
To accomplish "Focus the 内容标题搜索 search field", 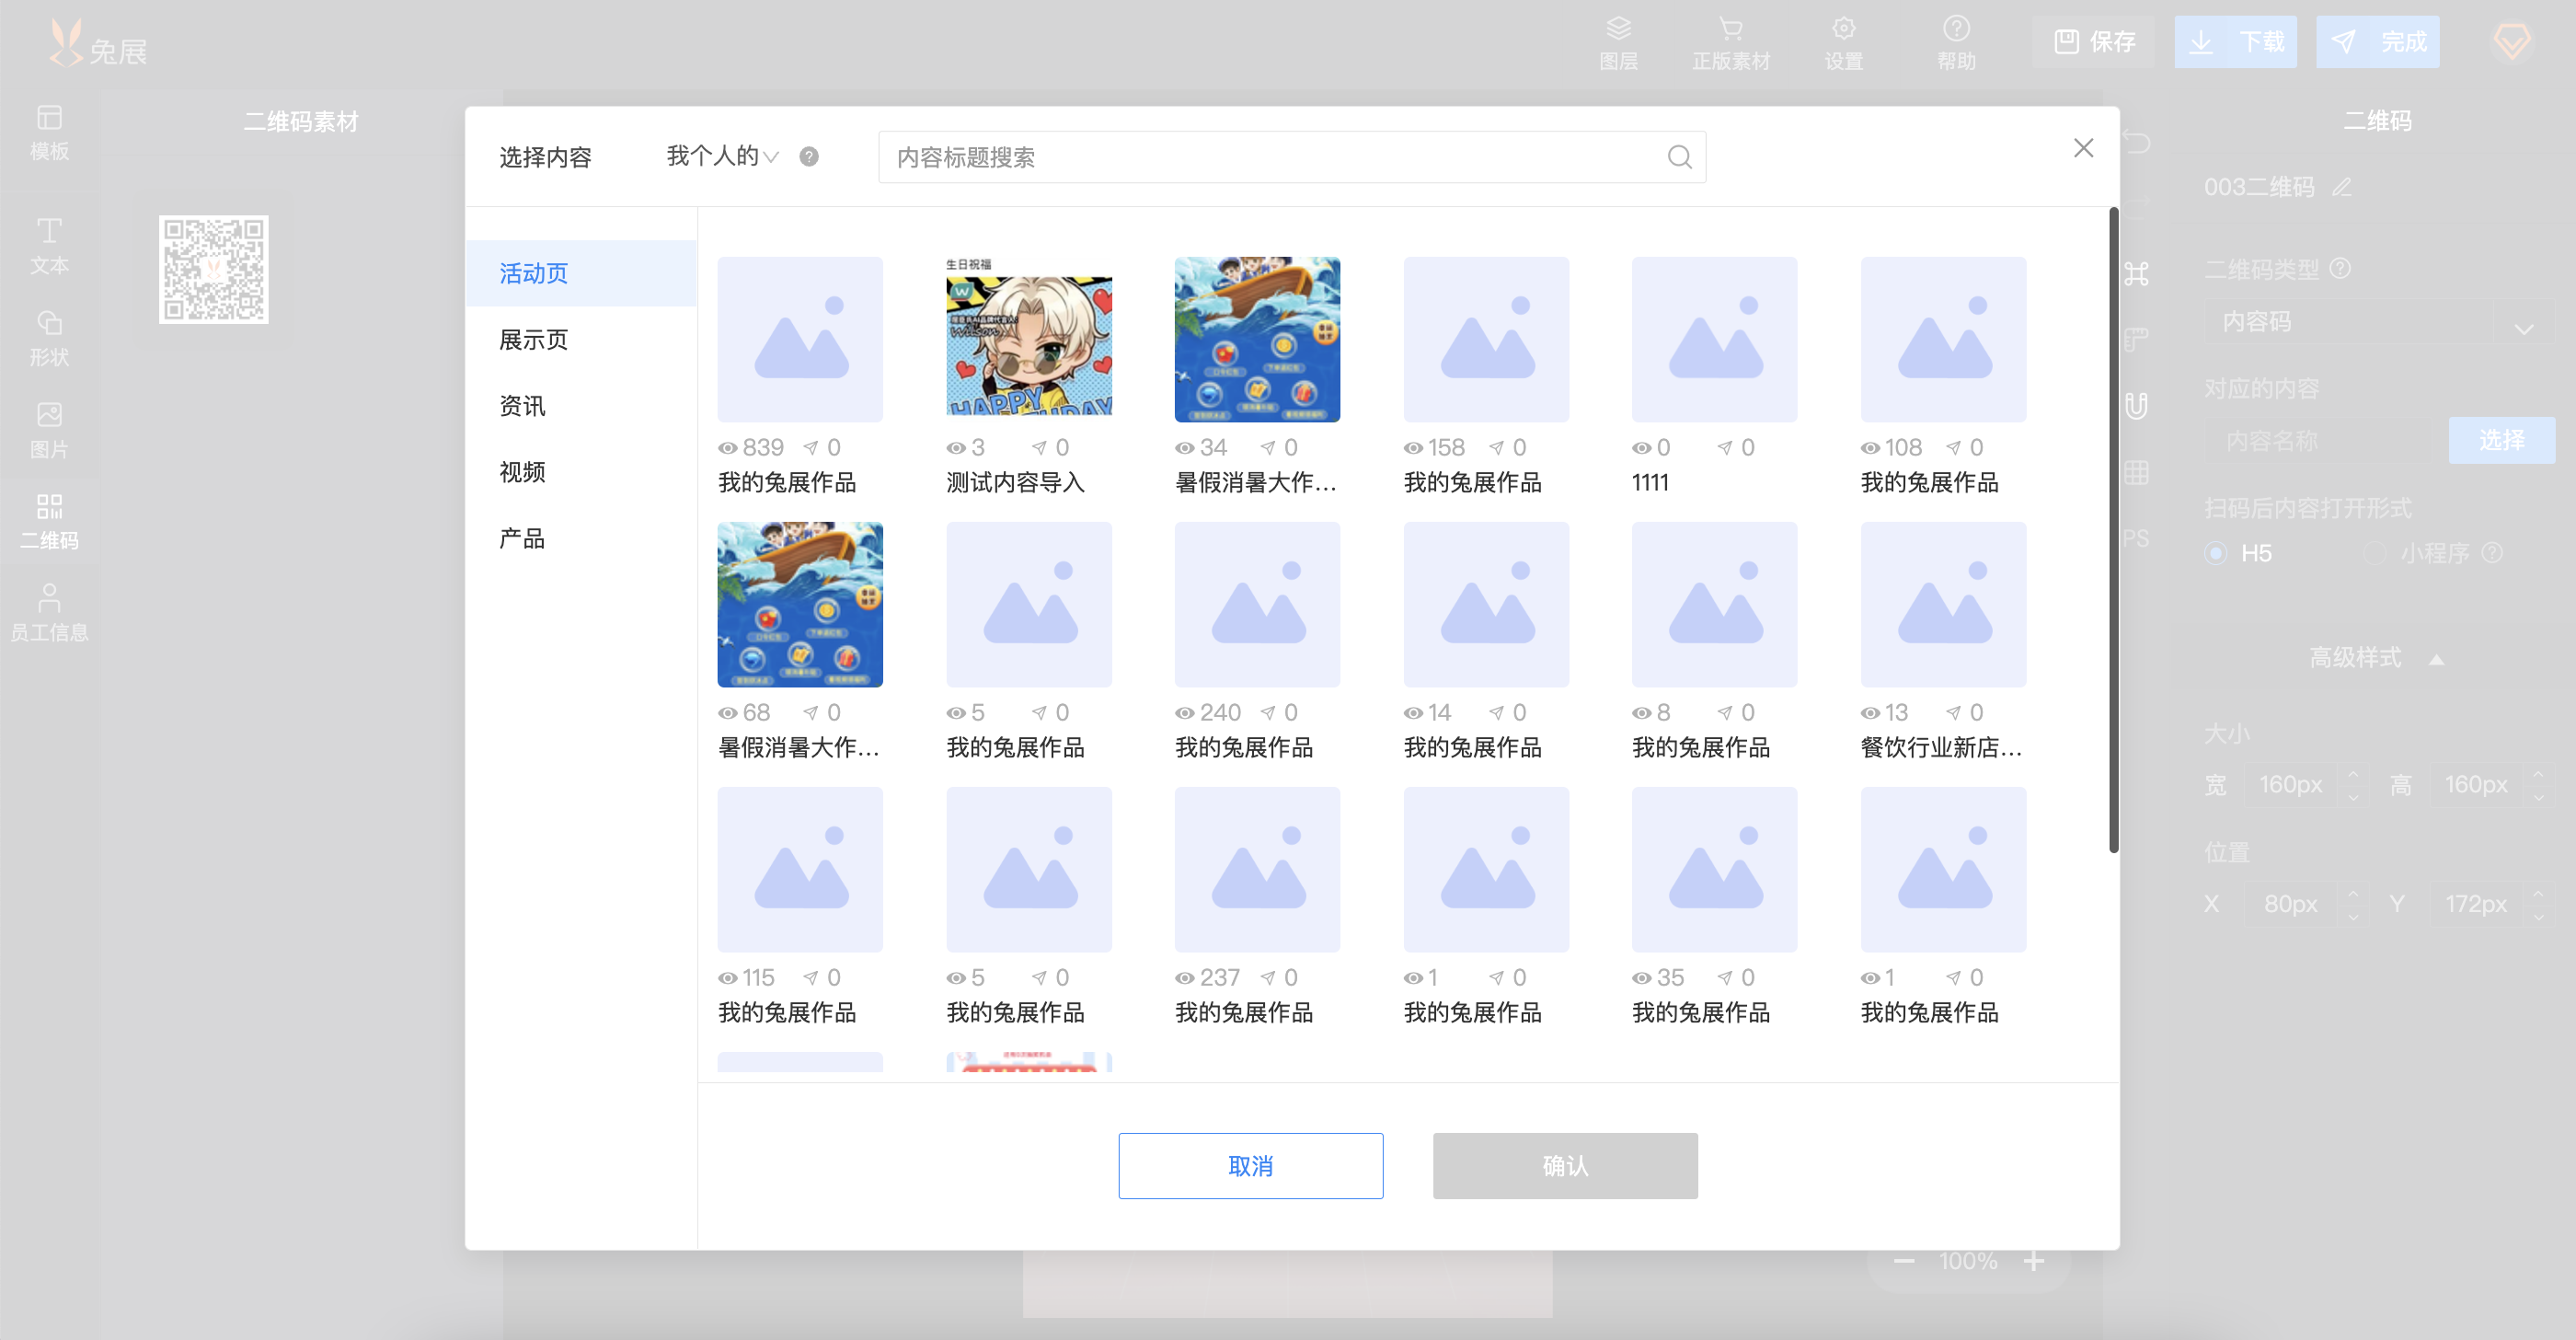I will click(1291, 157).
